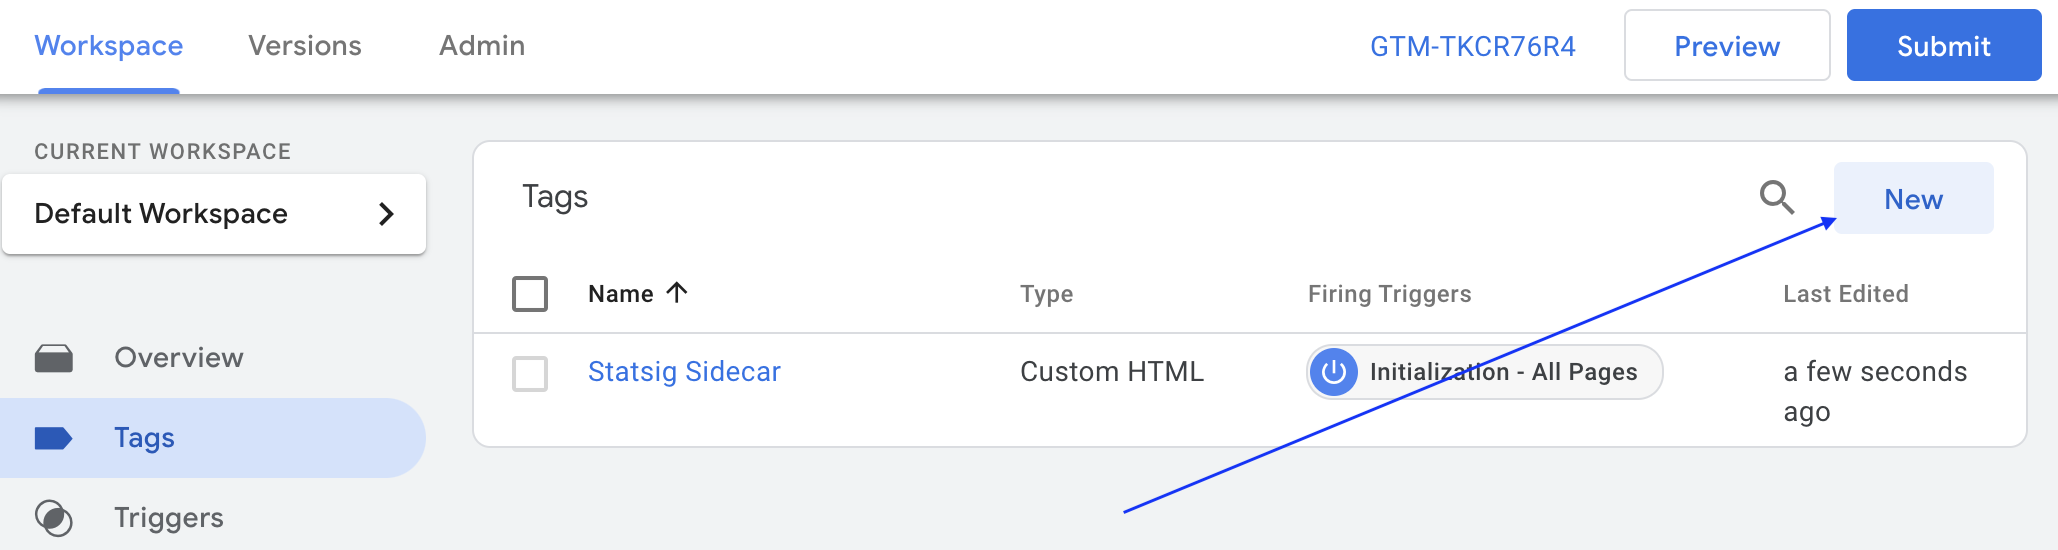Click the Submit button
2058x550 pixels.
[1944, 45]
